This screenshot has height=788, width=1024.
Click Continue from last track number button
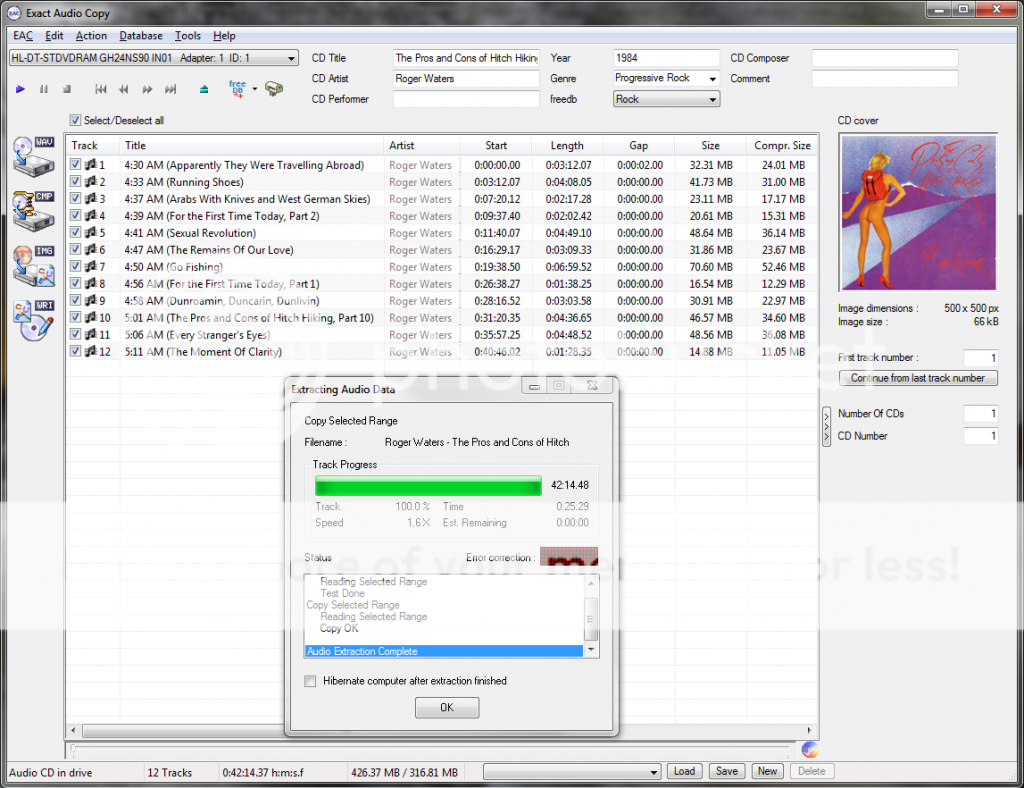(918, 378)
